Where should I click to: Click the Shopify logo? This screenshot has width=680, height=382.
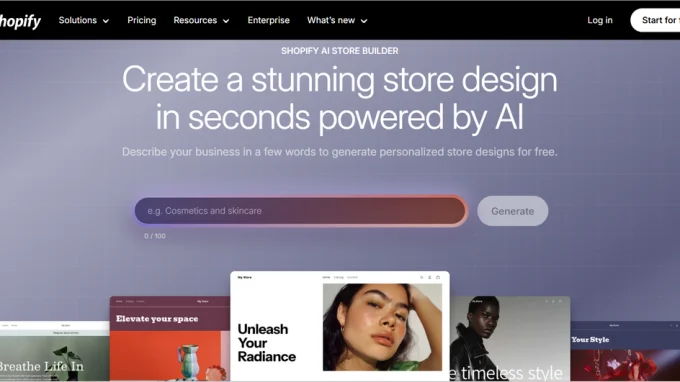[20, 21]
